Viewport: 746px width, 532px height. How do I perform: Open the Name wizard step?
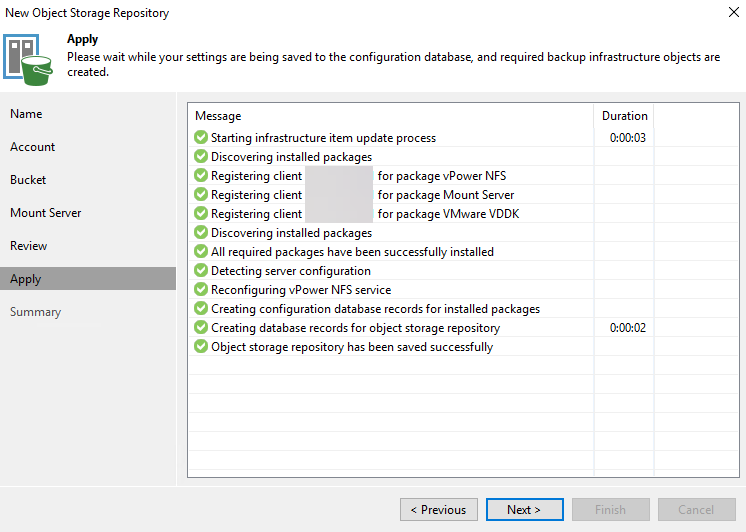point(27,114)
